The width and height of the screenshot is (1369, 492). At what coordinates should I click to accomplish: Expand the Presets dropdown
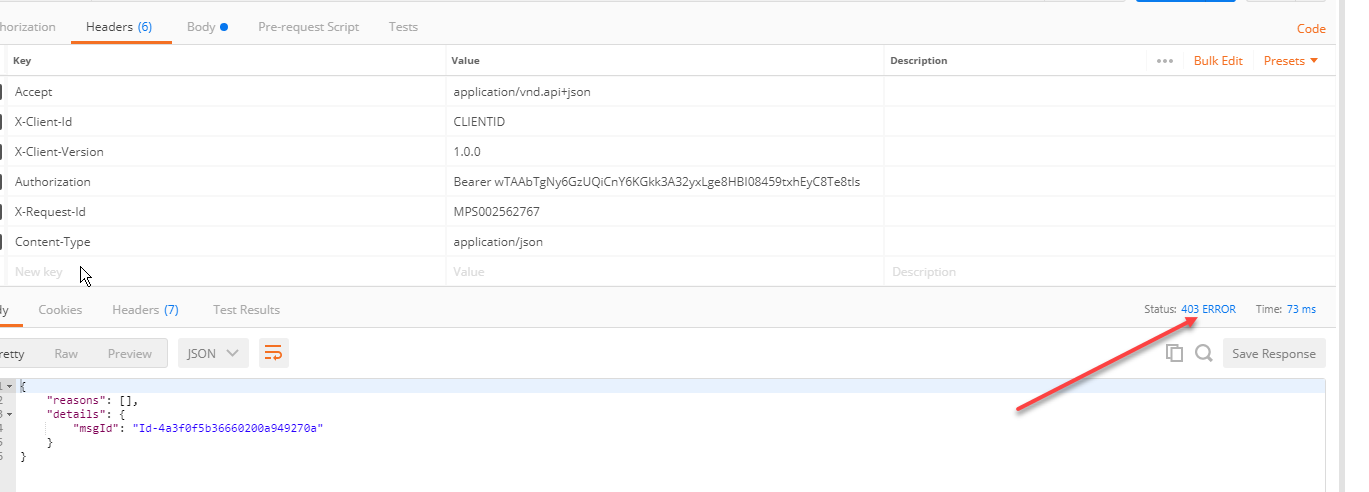coord(1291,61)
